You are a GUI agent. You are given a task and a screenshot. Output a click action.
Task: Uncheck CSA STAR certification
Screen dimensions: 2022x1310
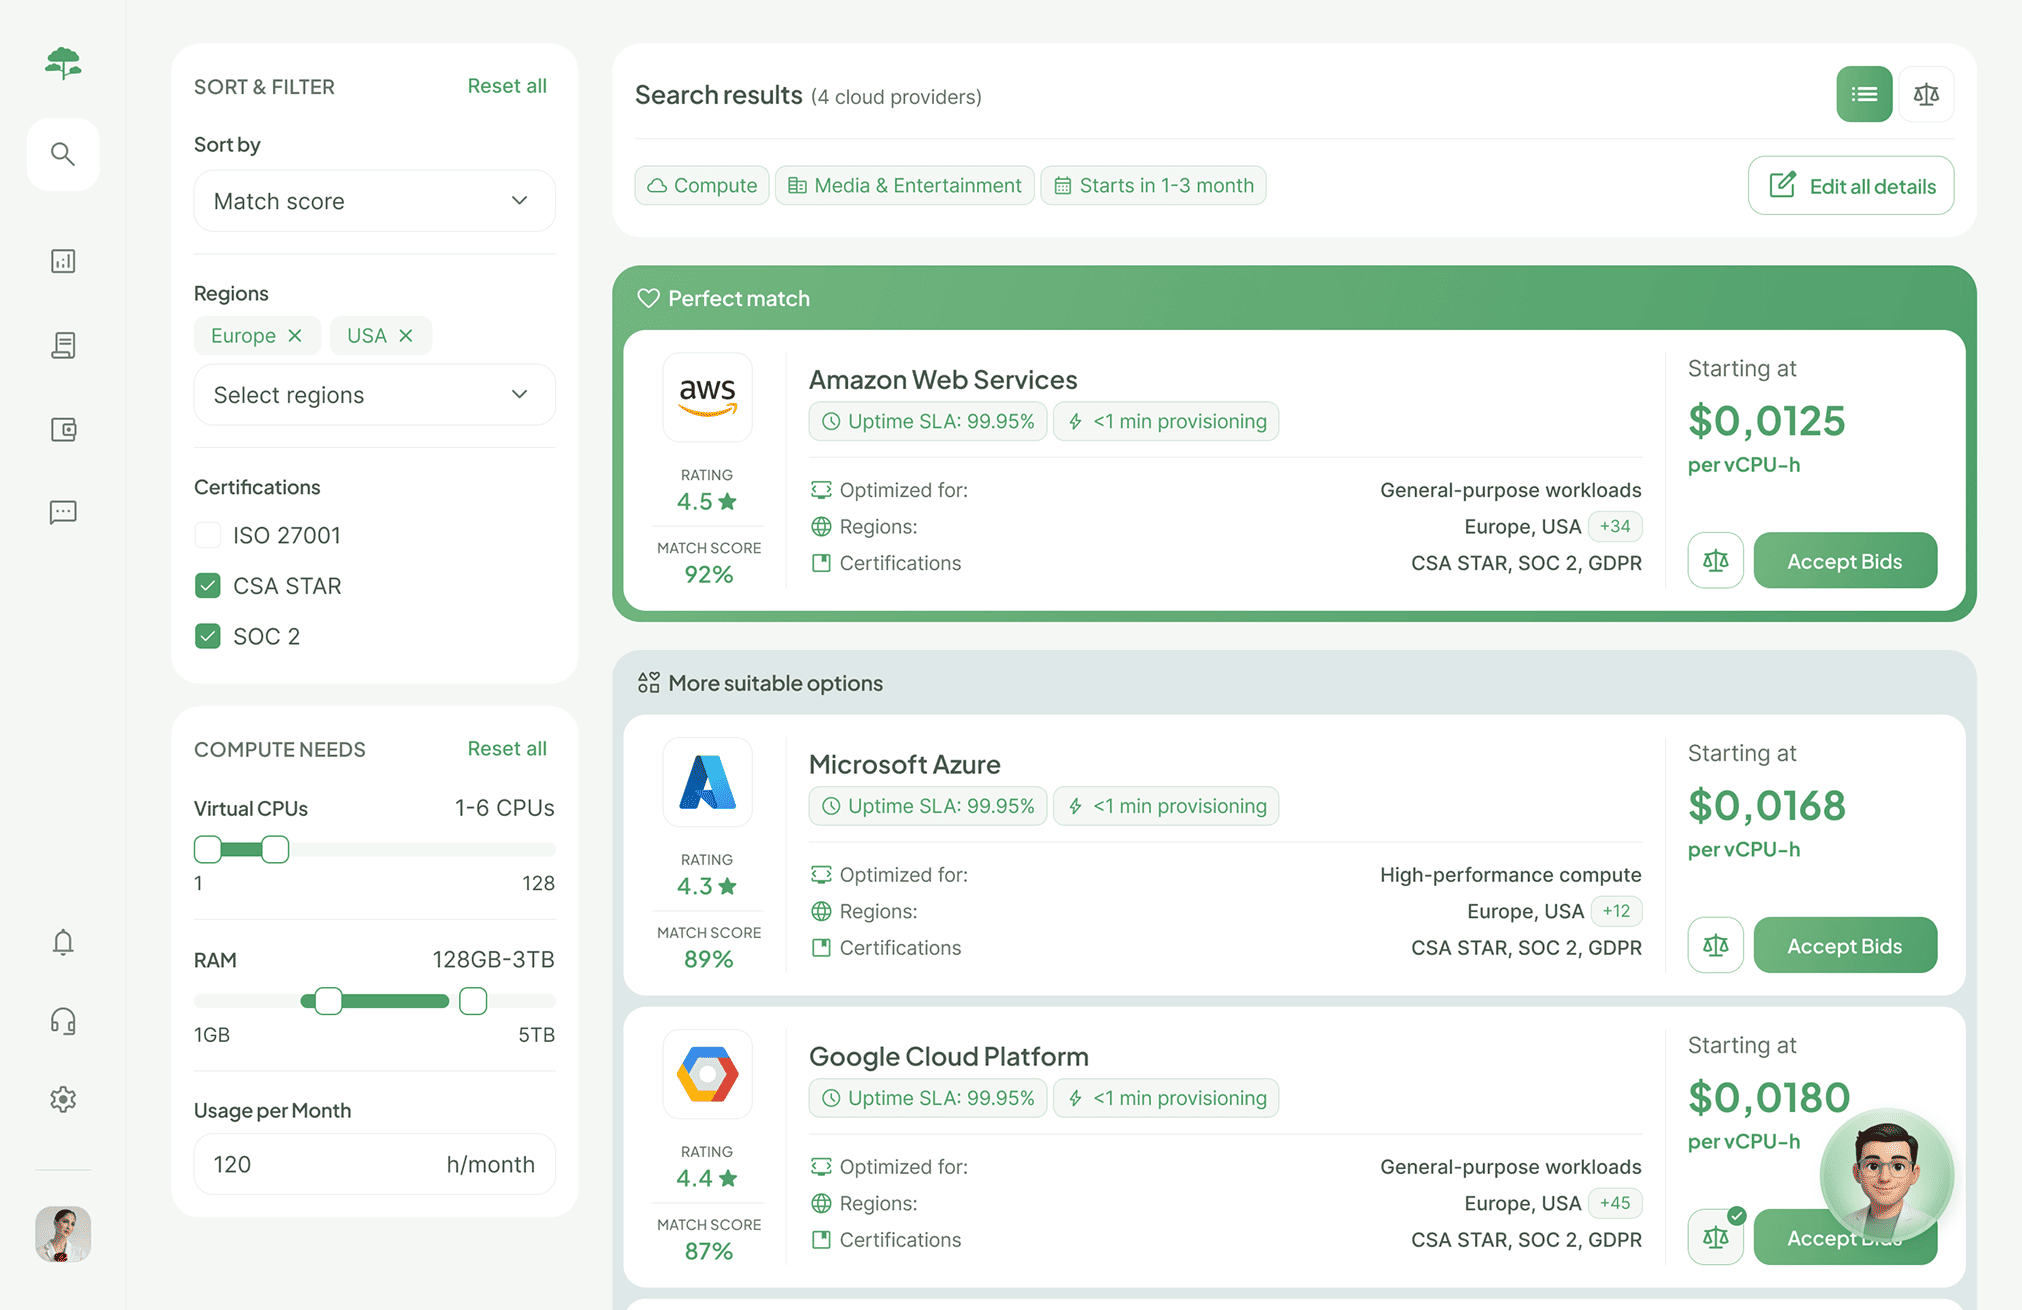point(208,586)
